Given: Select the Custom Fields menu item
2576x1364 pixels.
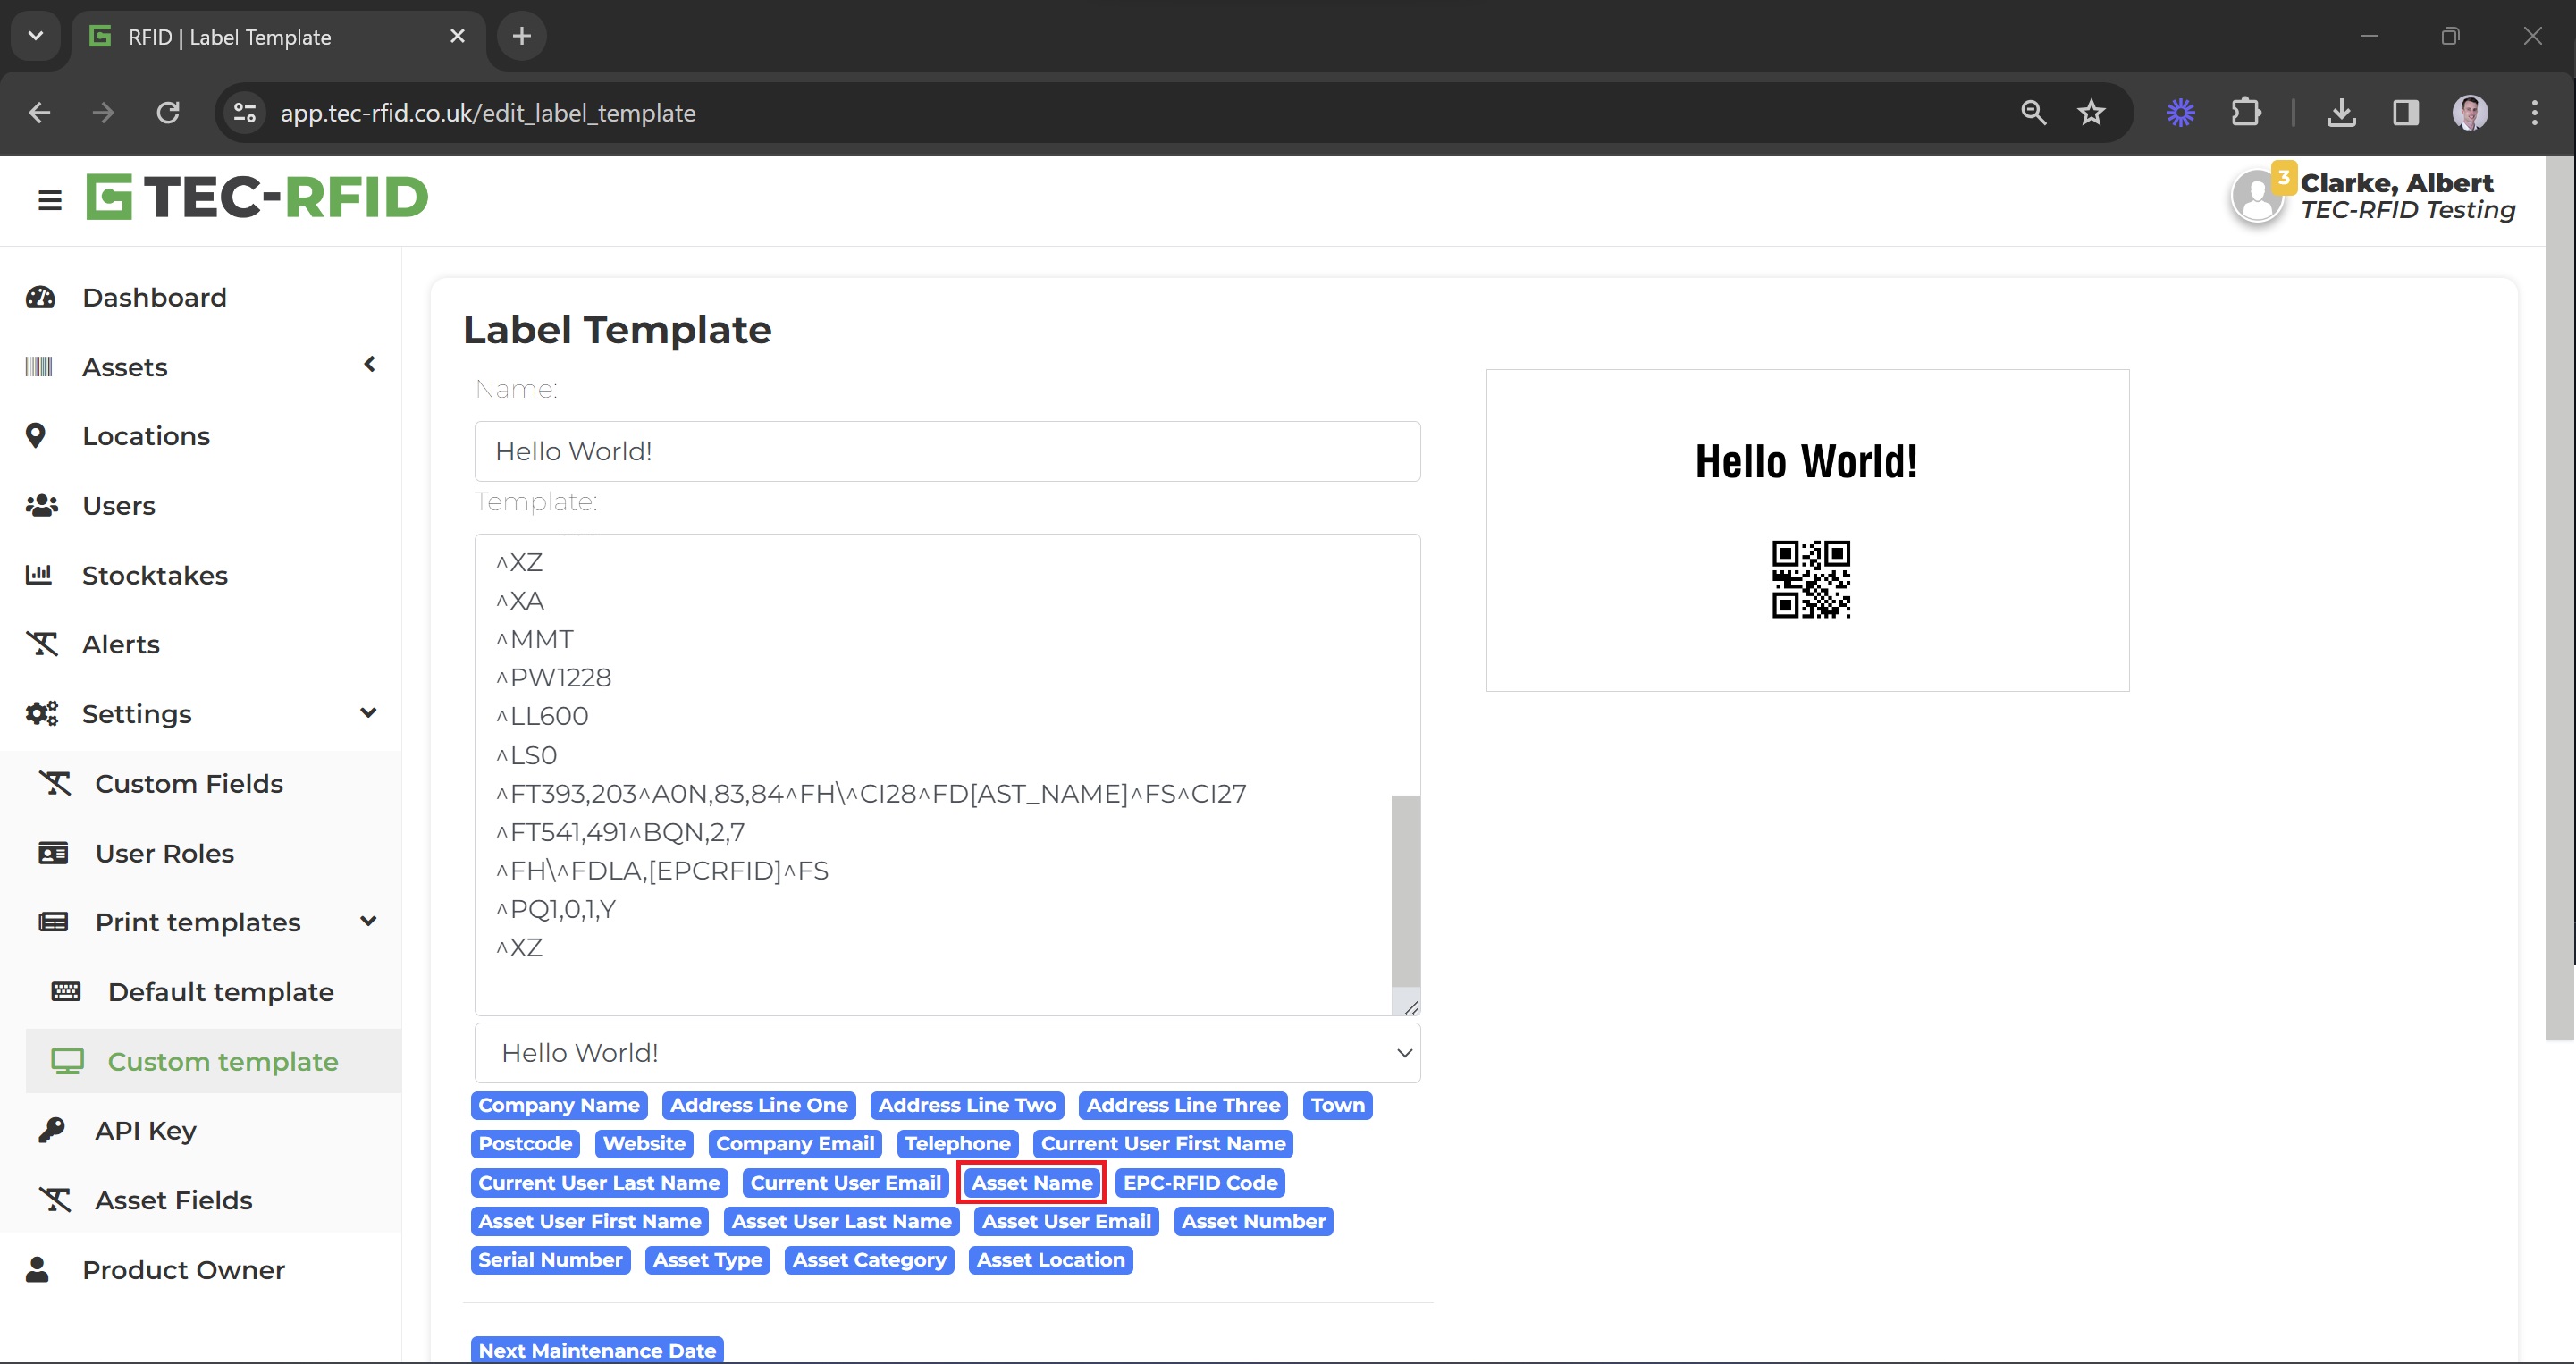Looking at the screenshot, I should [188, 783].
